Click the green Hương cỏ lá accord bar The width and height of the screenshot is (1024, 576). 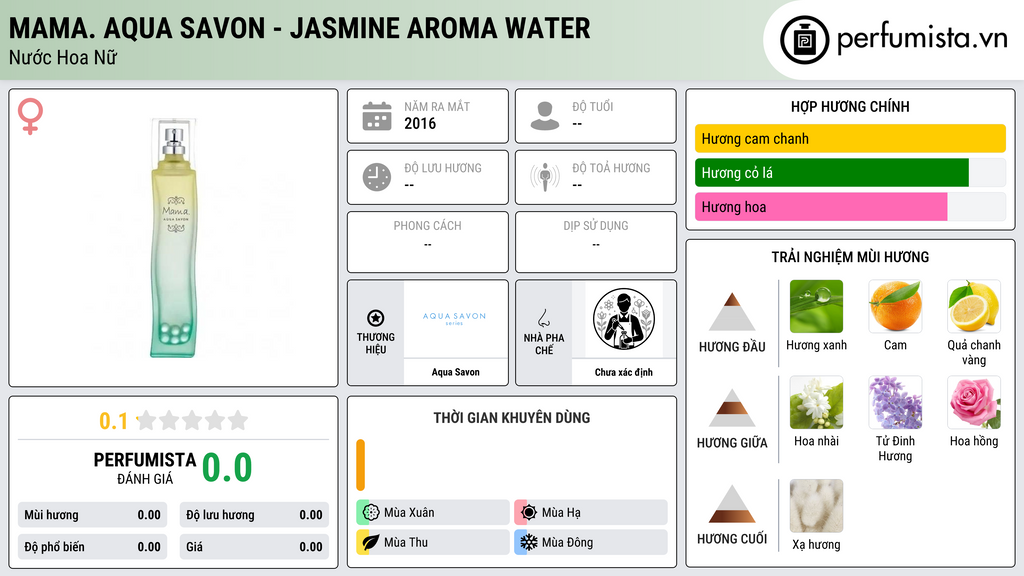tap(831, 172)
